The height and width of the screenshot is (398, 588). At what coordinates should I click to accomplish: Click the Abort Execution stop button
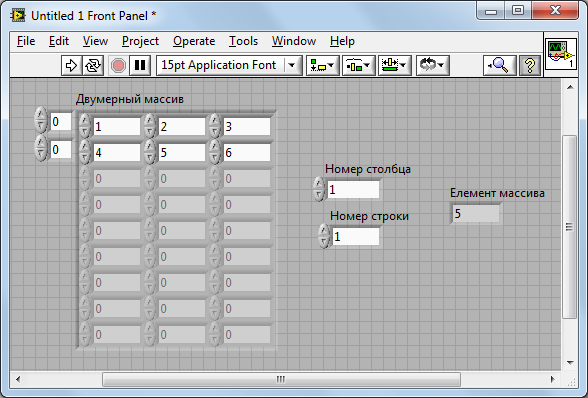click(118, 66)
